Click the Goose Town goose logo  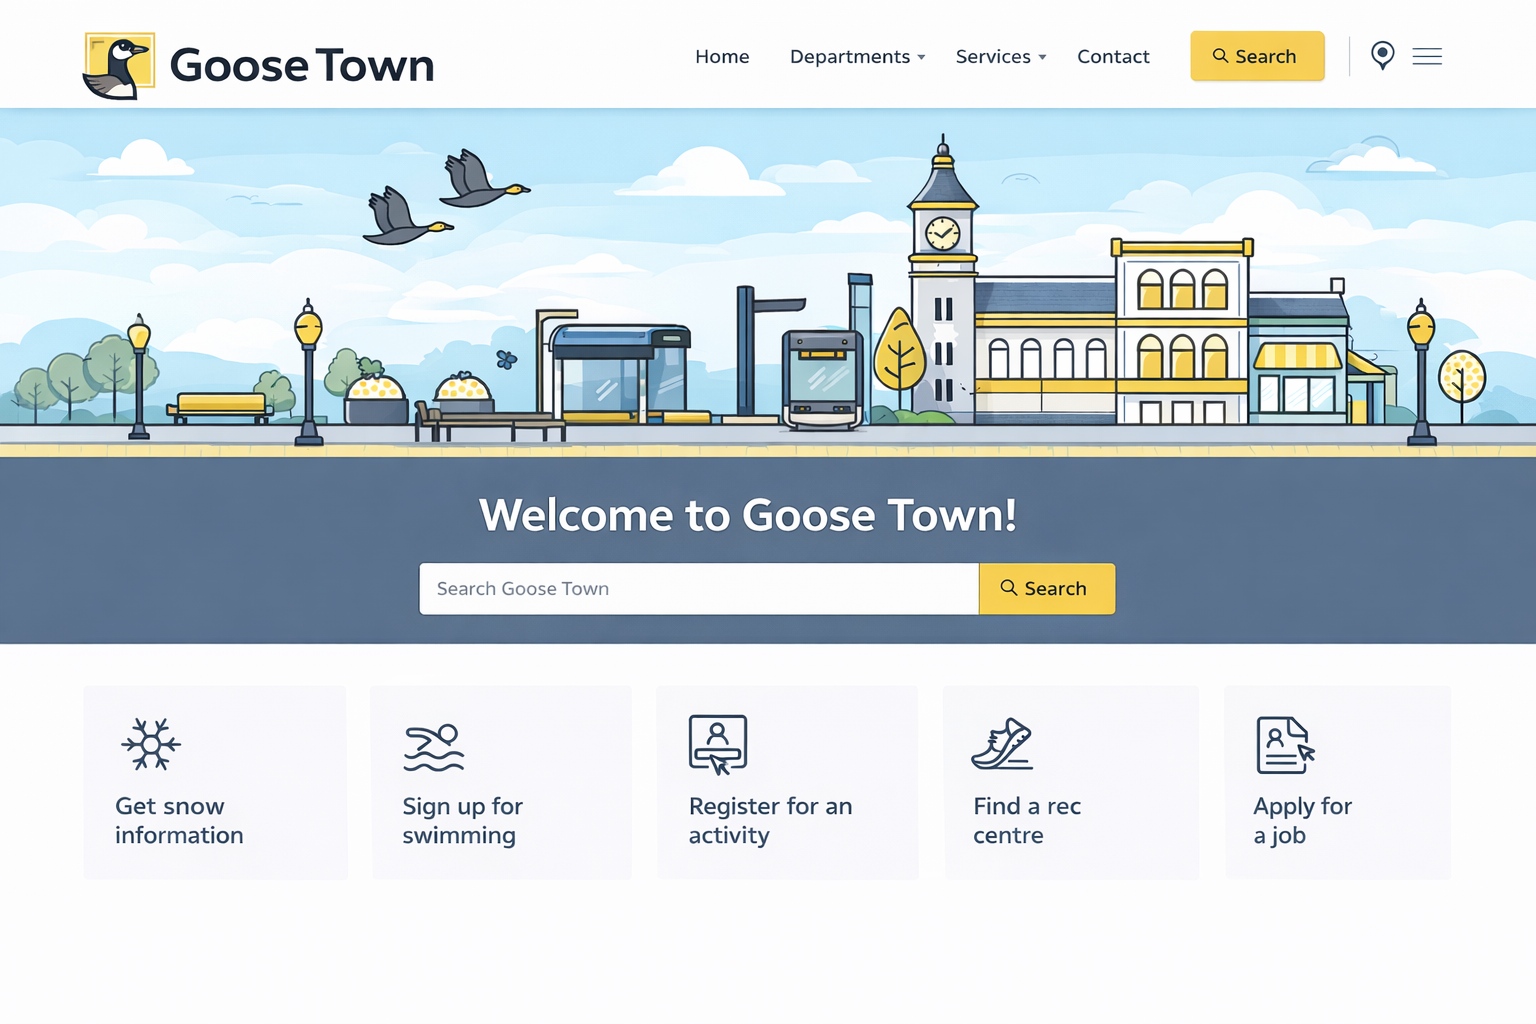tap(119, 66)
